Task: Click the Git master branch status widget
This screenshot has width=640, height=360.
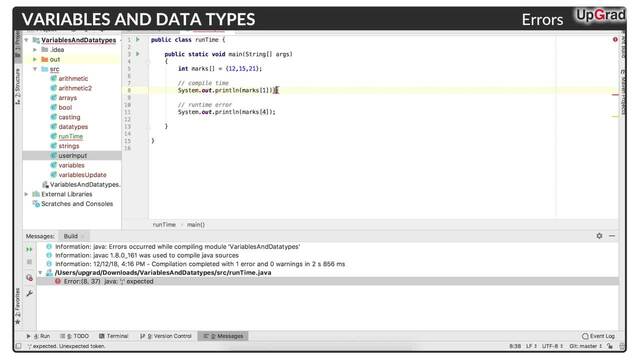Action: coord(586,346)
